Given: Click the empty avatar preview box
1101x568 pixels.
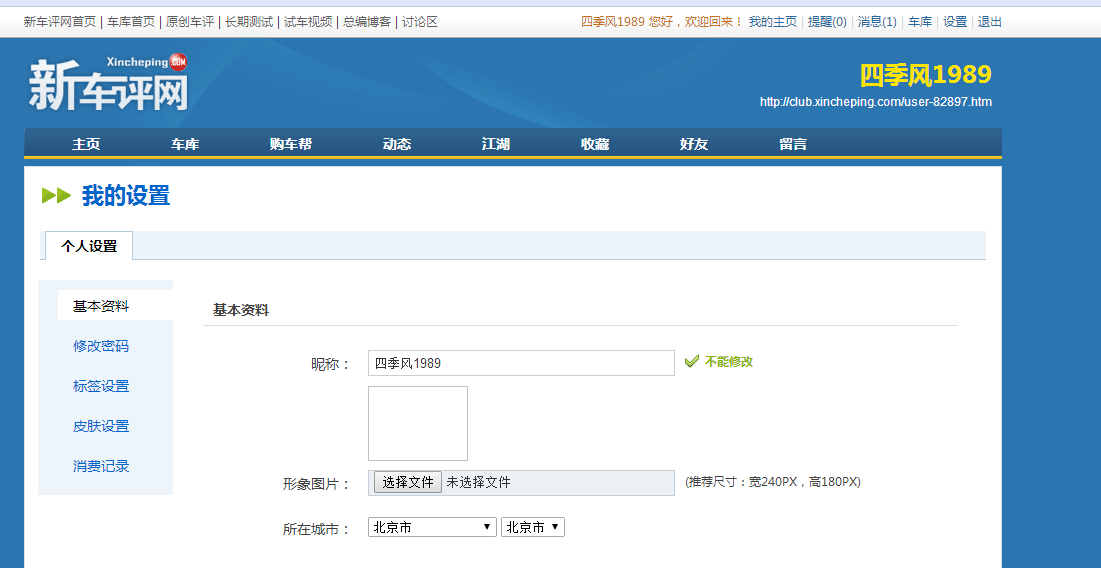Looking at the screenshot, I should pyautogui.click(x=418, y=423).
